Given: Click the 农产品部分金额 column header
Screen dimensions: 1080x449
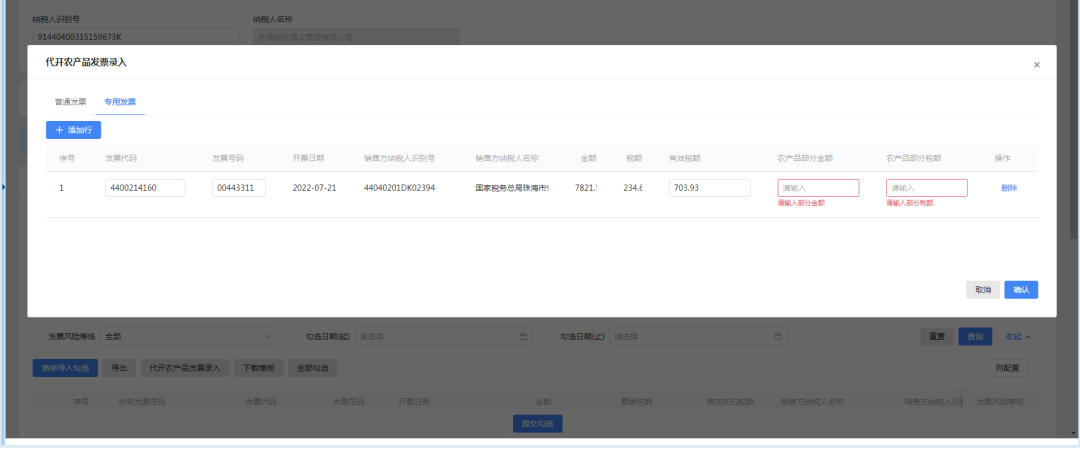Looking at the screenshot, I should click(805, 158).
